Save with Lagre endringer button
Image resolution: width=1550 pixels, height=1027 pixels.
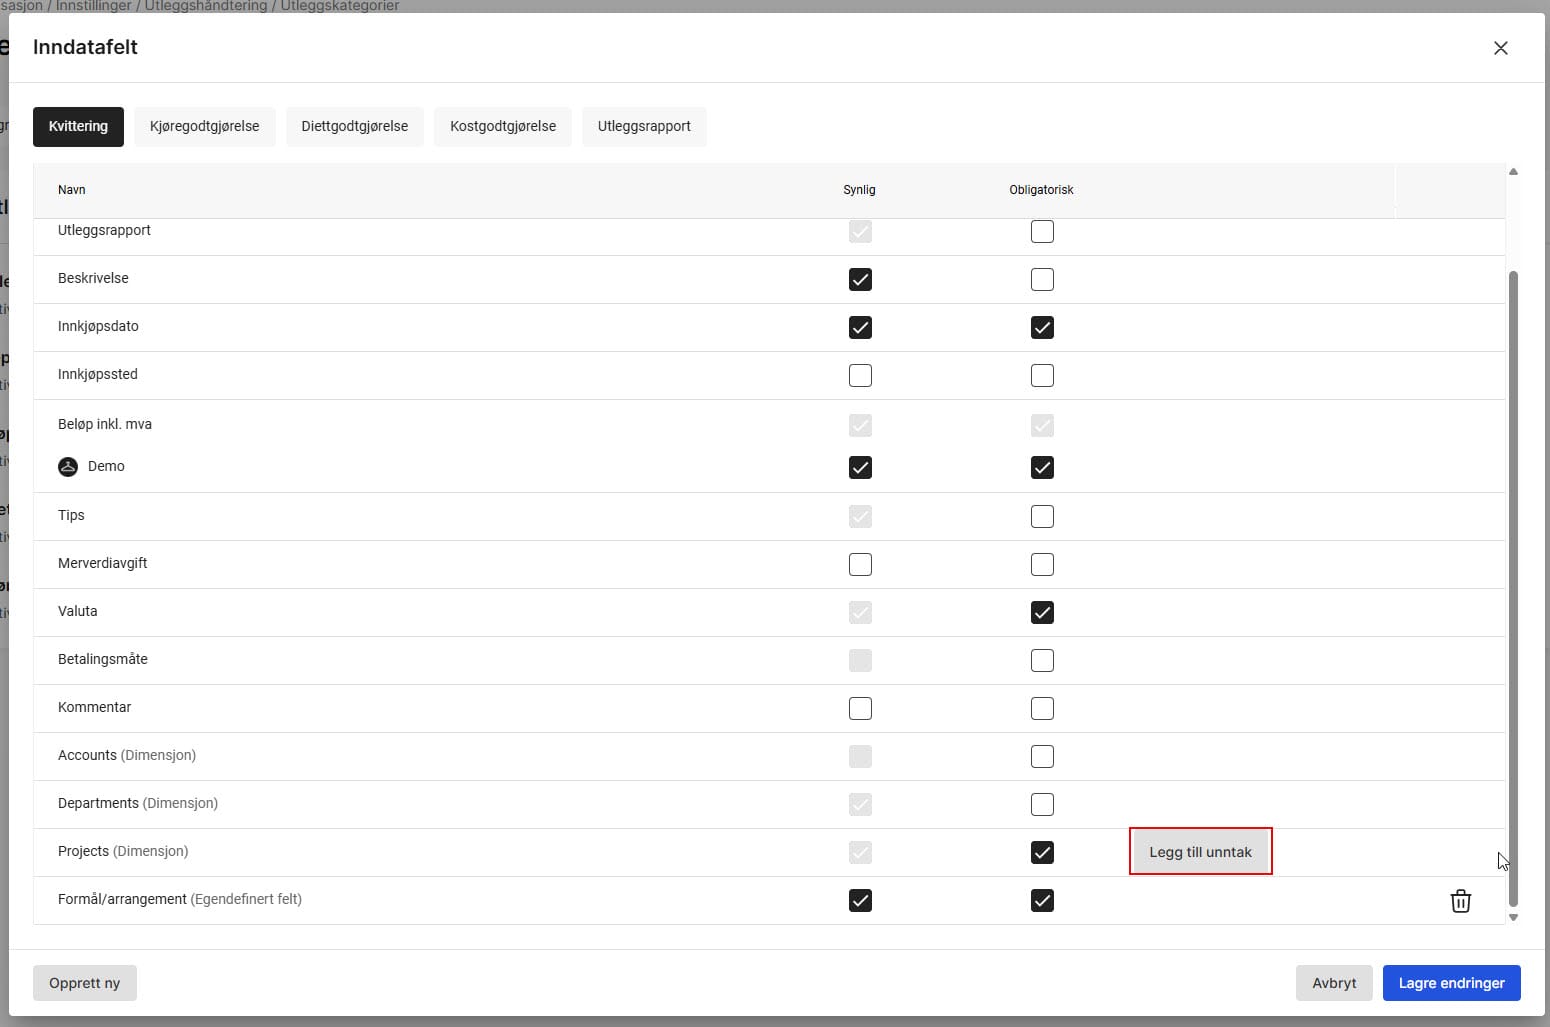point(1451,983)
